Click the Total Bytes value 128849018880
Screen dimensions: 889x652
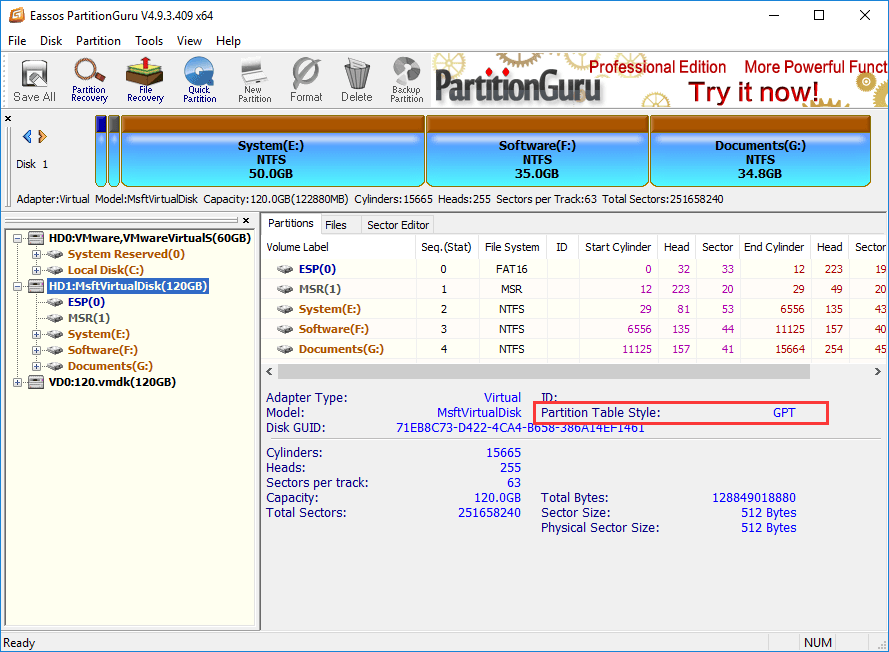[754, 498]
